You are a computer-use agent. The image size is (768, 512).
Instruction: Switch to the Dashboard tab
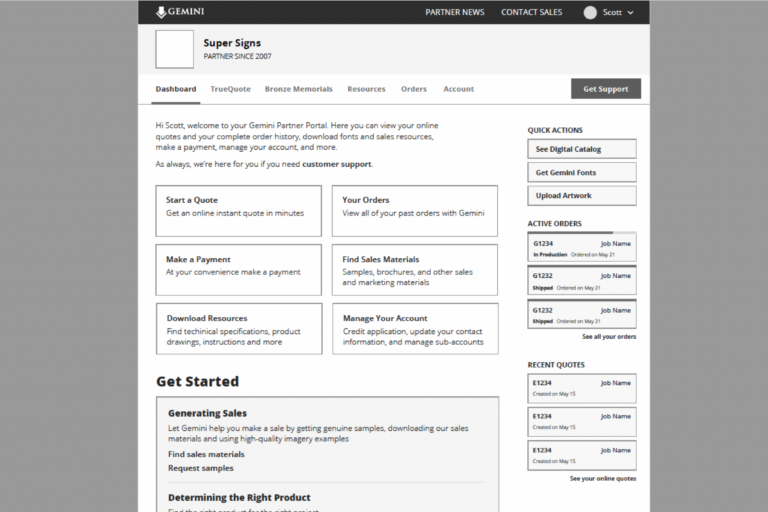(176, 89)
